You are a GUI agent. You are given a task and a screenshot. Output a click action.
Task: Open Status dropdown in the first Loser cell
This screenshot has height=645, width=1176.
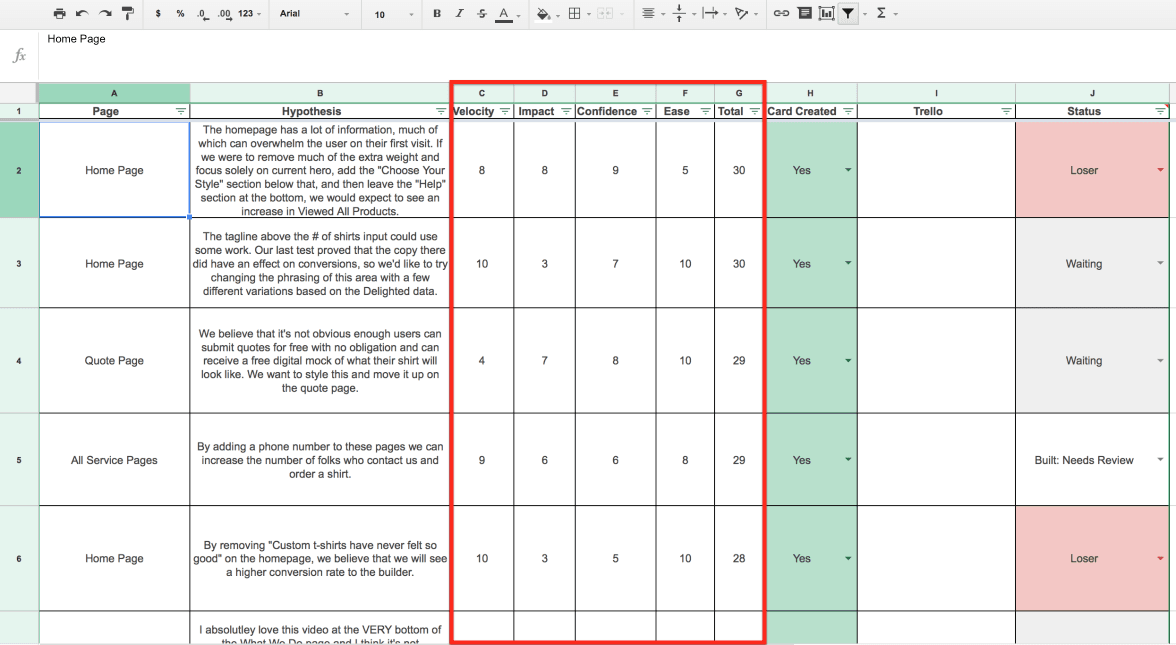(x=1160, y=170)
